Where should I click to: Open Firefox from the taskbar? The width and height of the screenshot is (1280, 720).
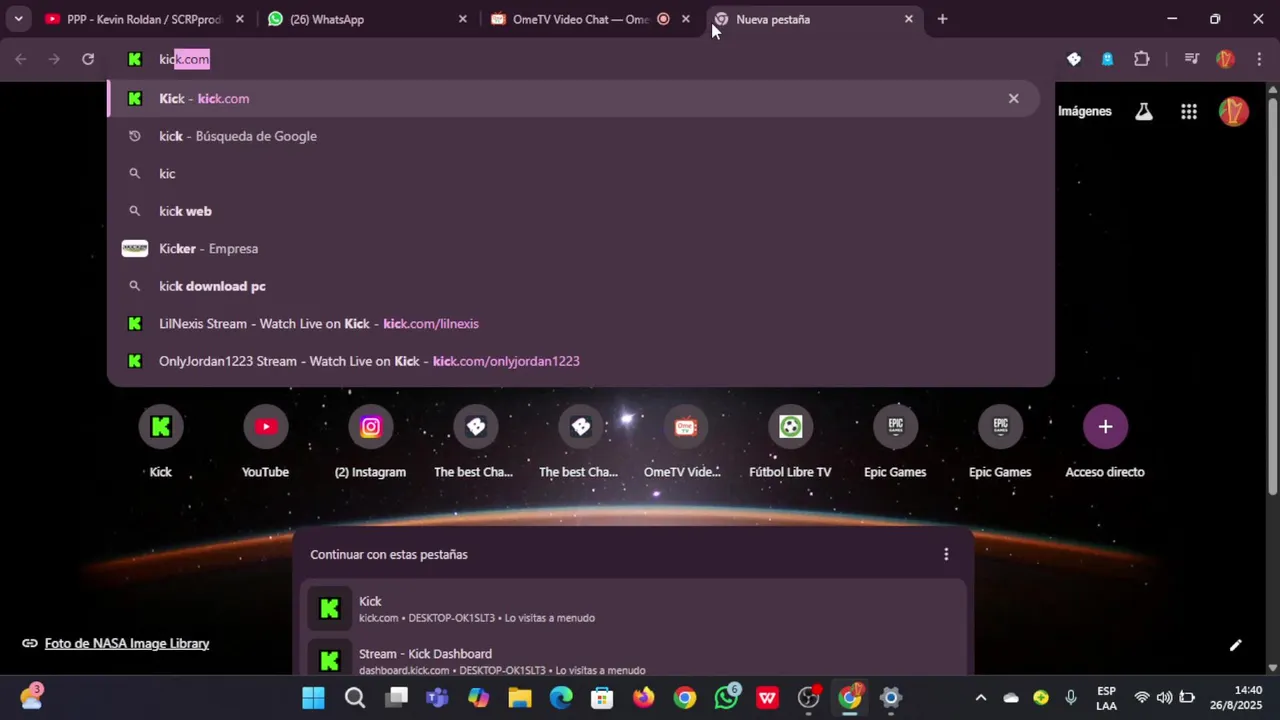click(x=643, y=697)
